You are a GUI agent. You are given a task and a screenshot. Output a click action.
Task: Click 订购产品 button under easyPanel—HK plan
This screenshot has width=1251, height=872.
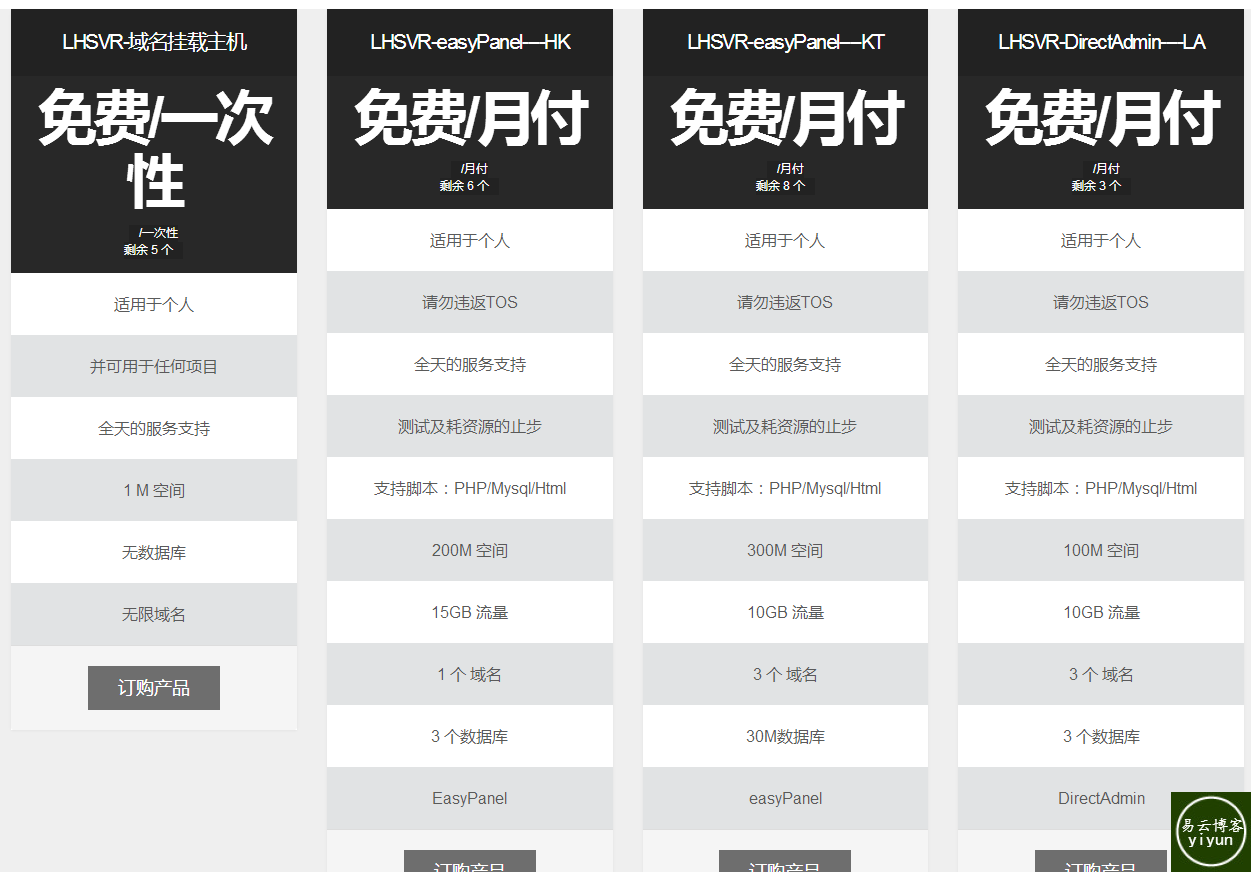[x=470, y=861]
